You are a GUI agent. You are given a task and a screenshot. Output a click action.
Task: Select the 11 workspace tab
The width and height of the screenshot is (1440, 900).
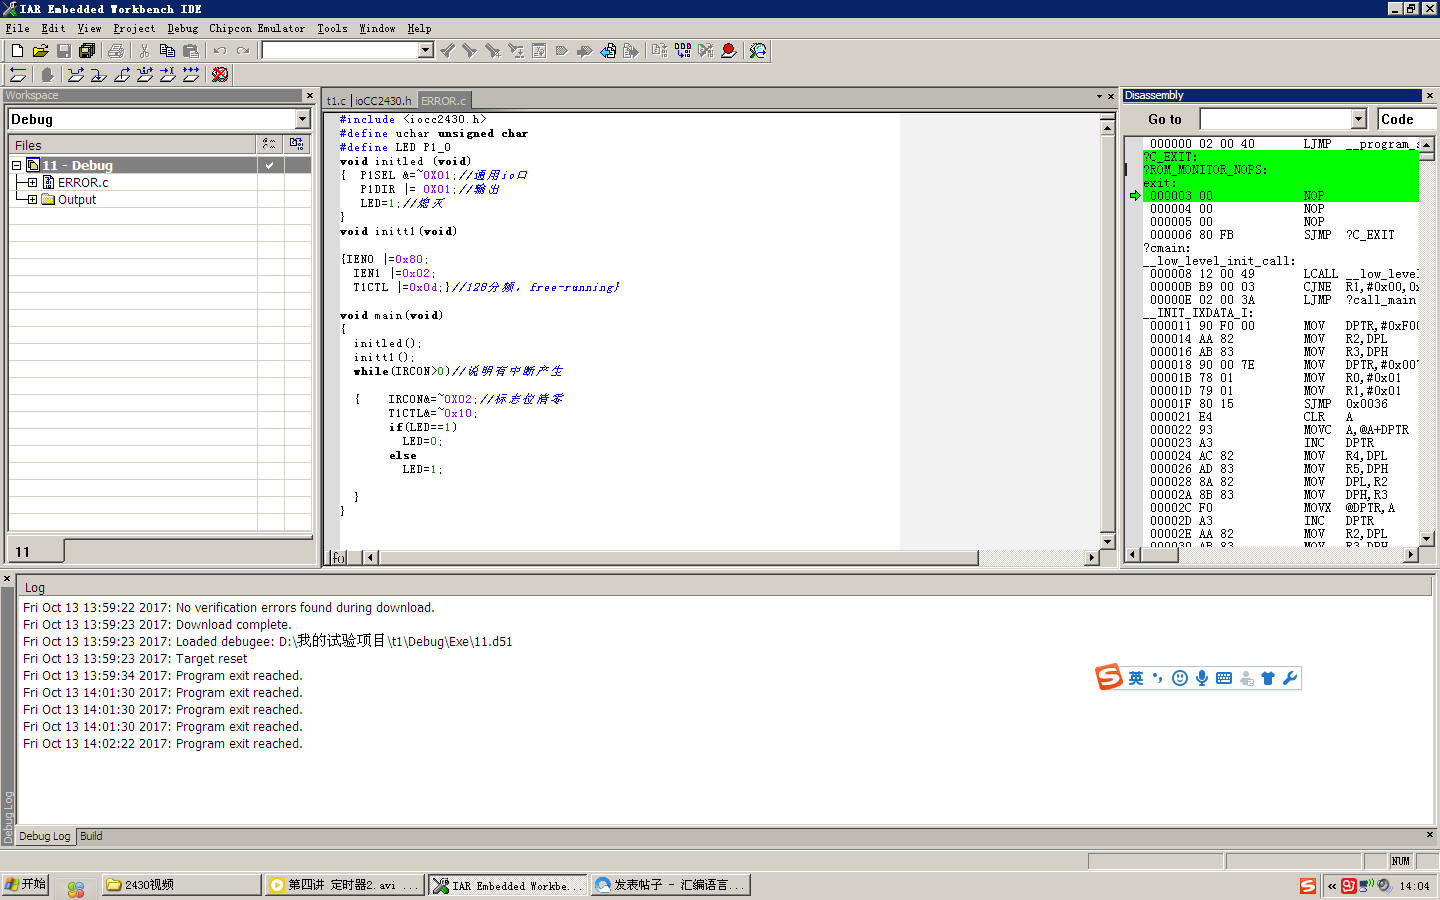coord(36,551)
